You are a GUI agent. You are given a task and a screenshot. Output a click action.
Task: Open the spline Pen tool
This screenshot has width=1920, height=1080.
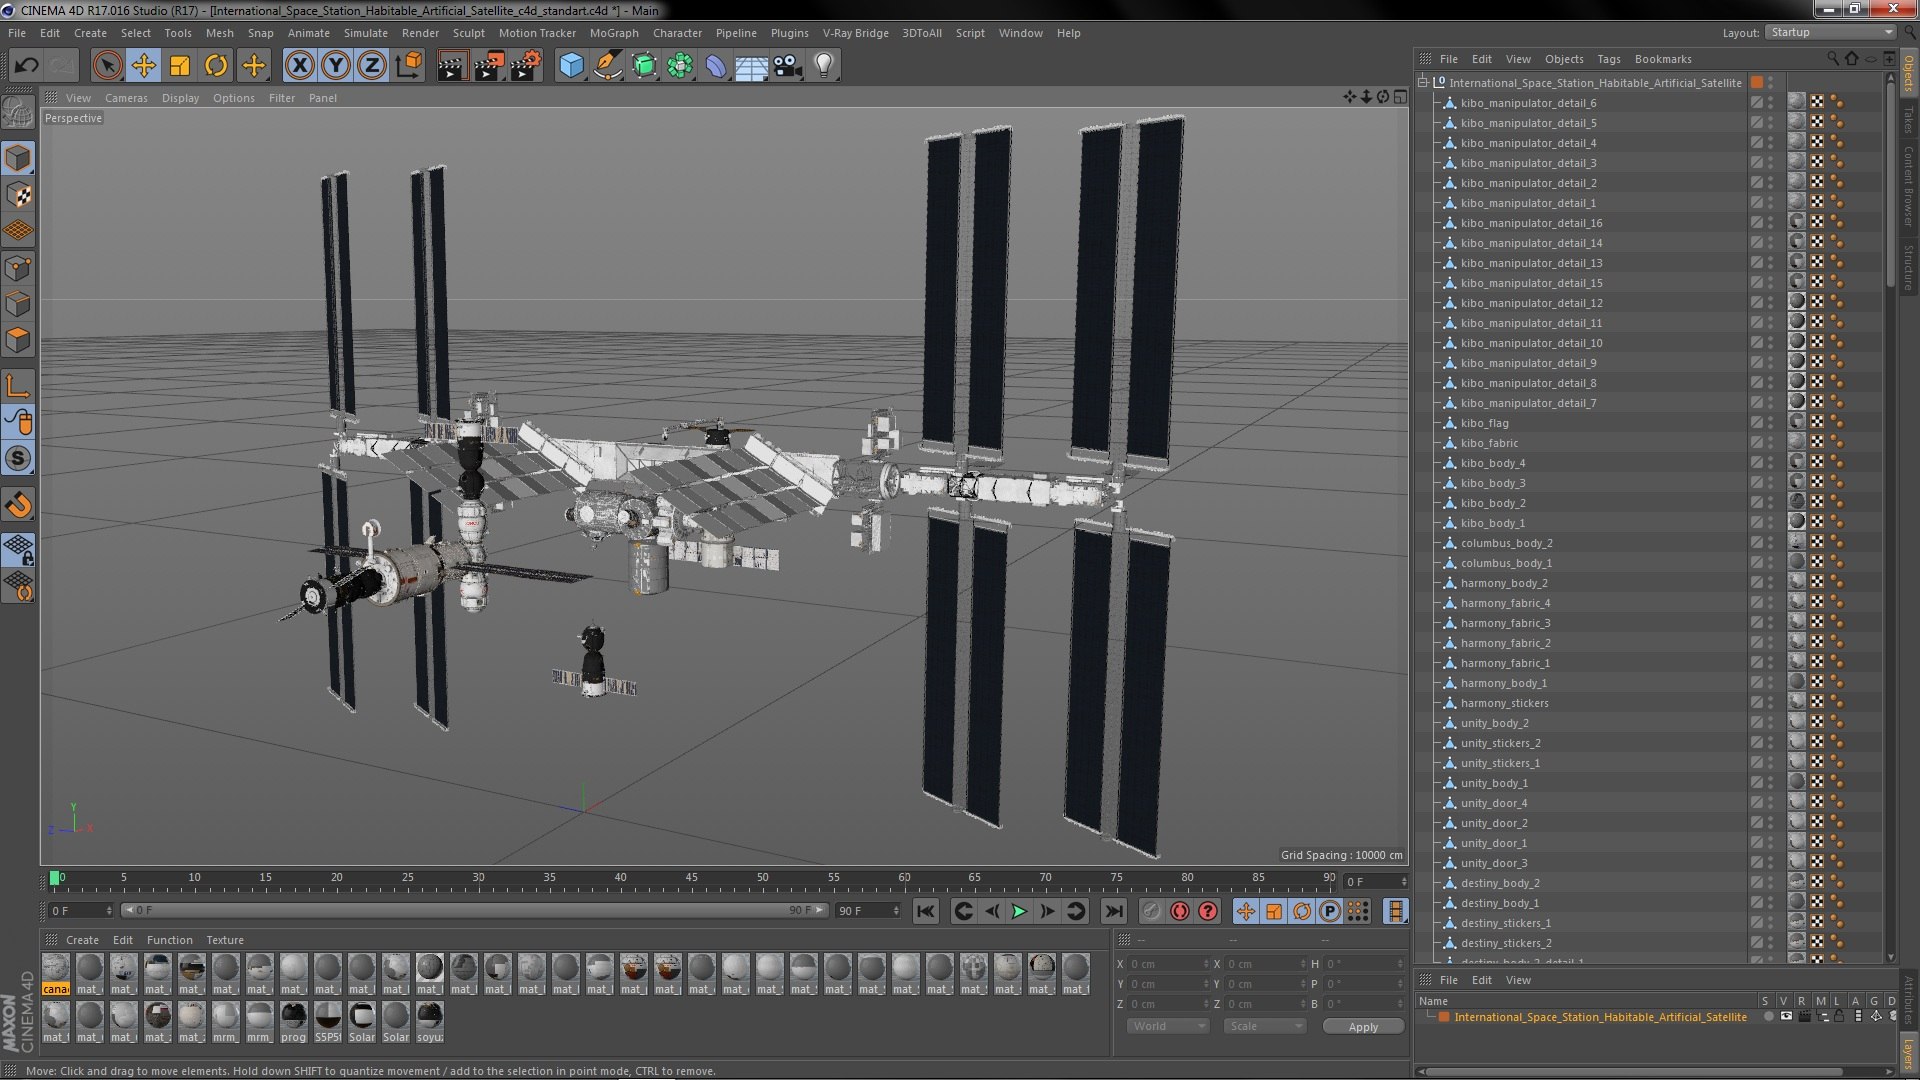607,66
